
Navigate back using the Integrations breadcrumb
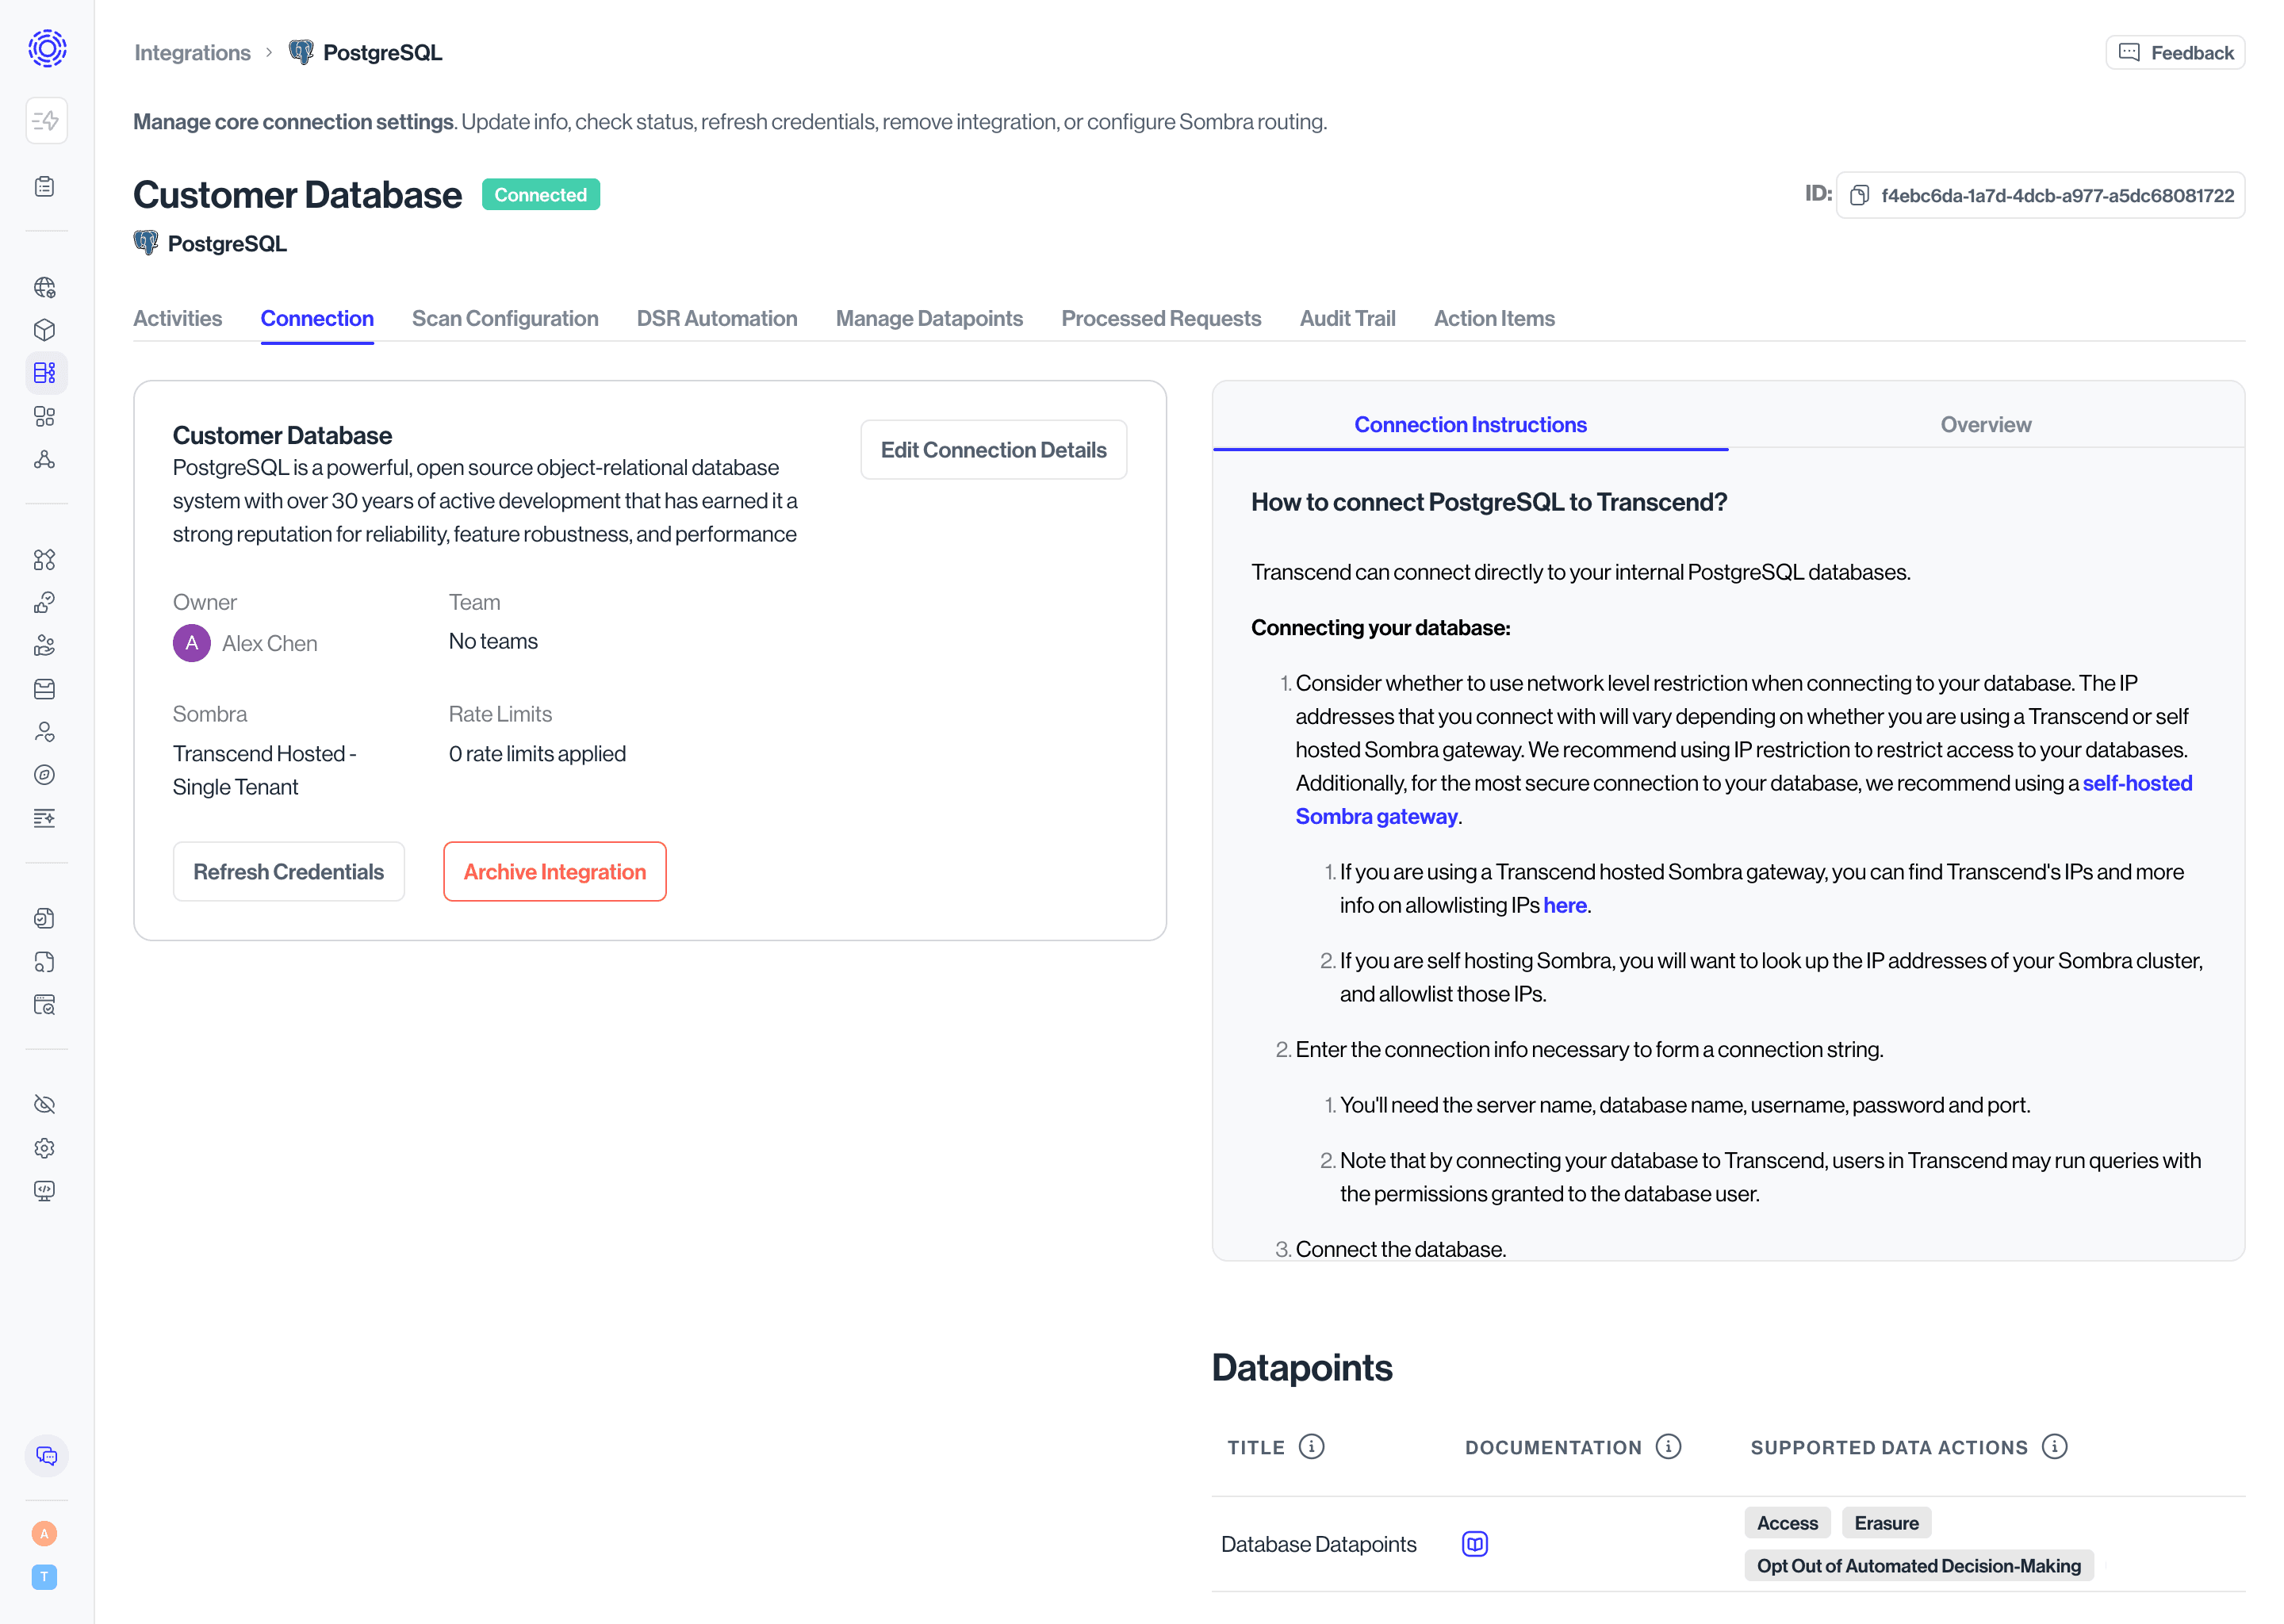pyautogui.click(x=192, y=52)
